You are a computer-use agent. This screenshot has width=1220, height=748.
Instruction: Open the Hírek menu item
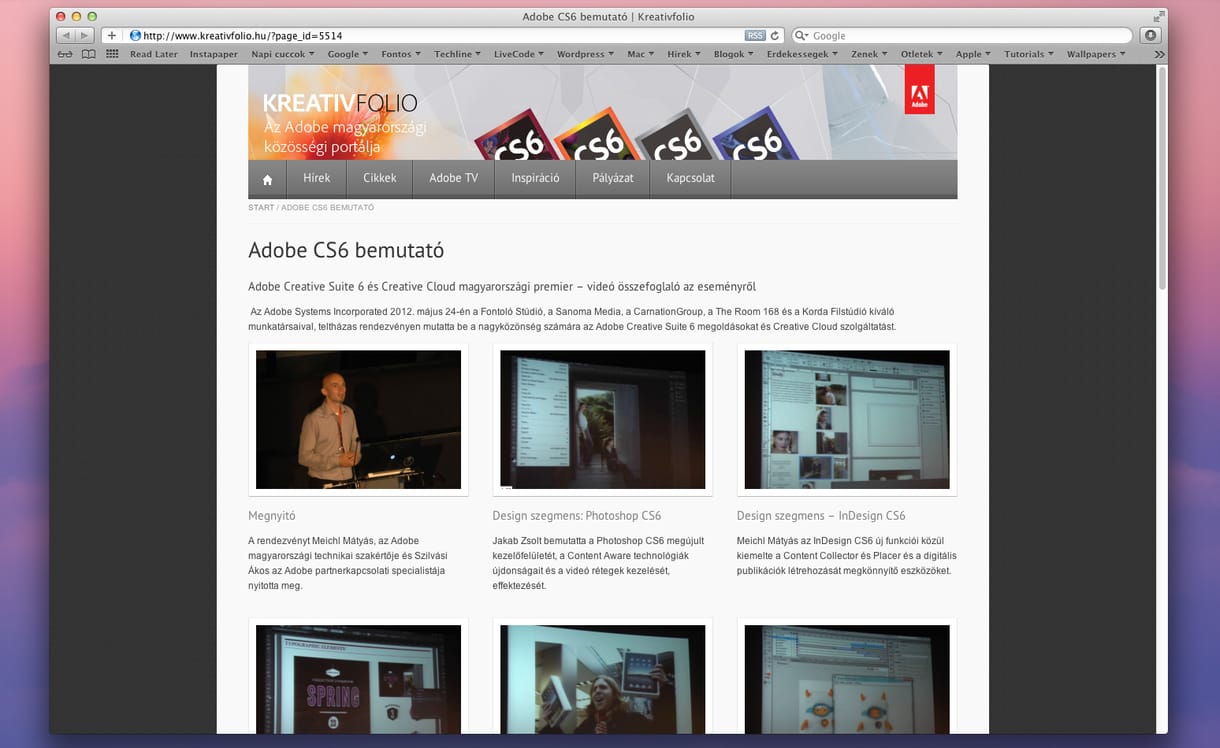(x=317, y=179)
